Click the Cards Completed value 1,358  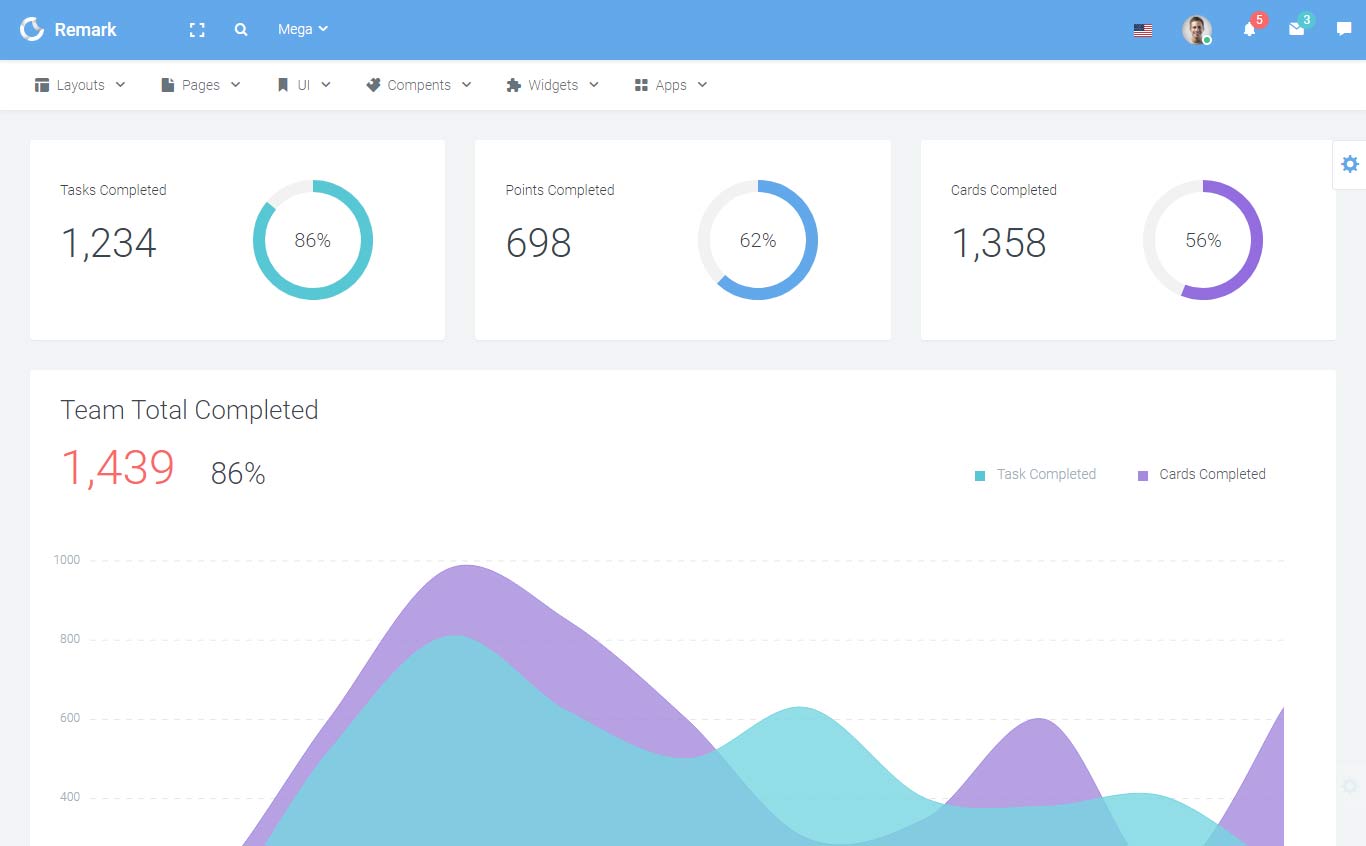[999, 243]
